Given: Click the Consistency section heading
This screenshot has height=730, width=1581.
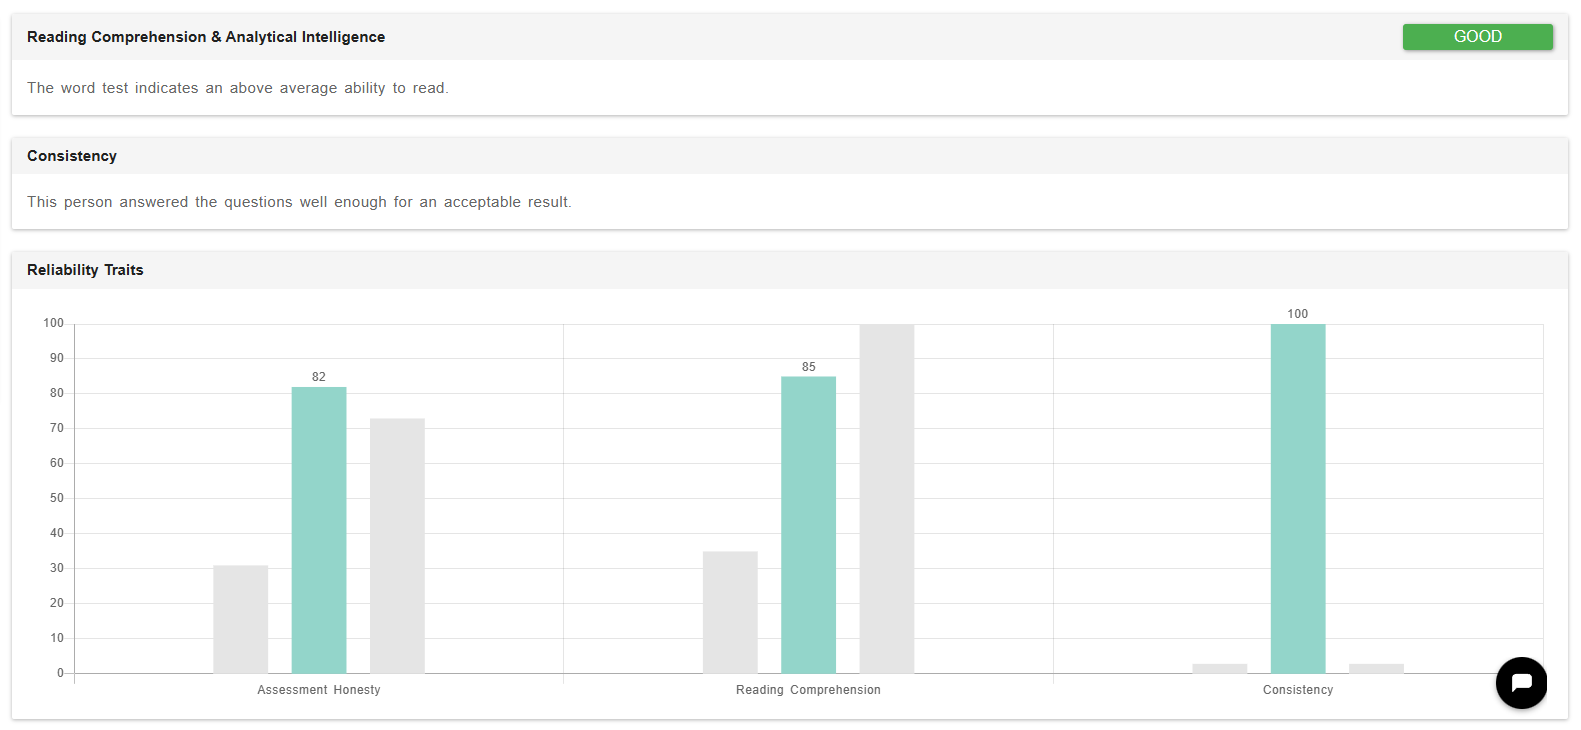Looking at the screenshot, I should (72, 156).
